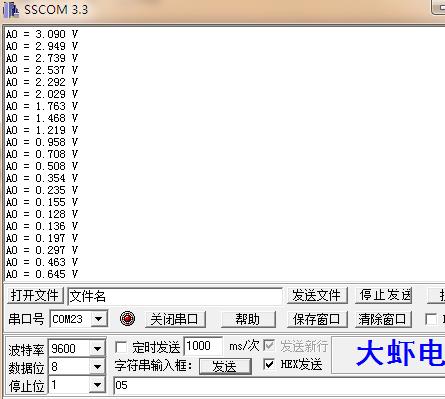445x399 pixels.
Task: Click the line A0 = 0.128 V
Action: click(x=42, y=214)
